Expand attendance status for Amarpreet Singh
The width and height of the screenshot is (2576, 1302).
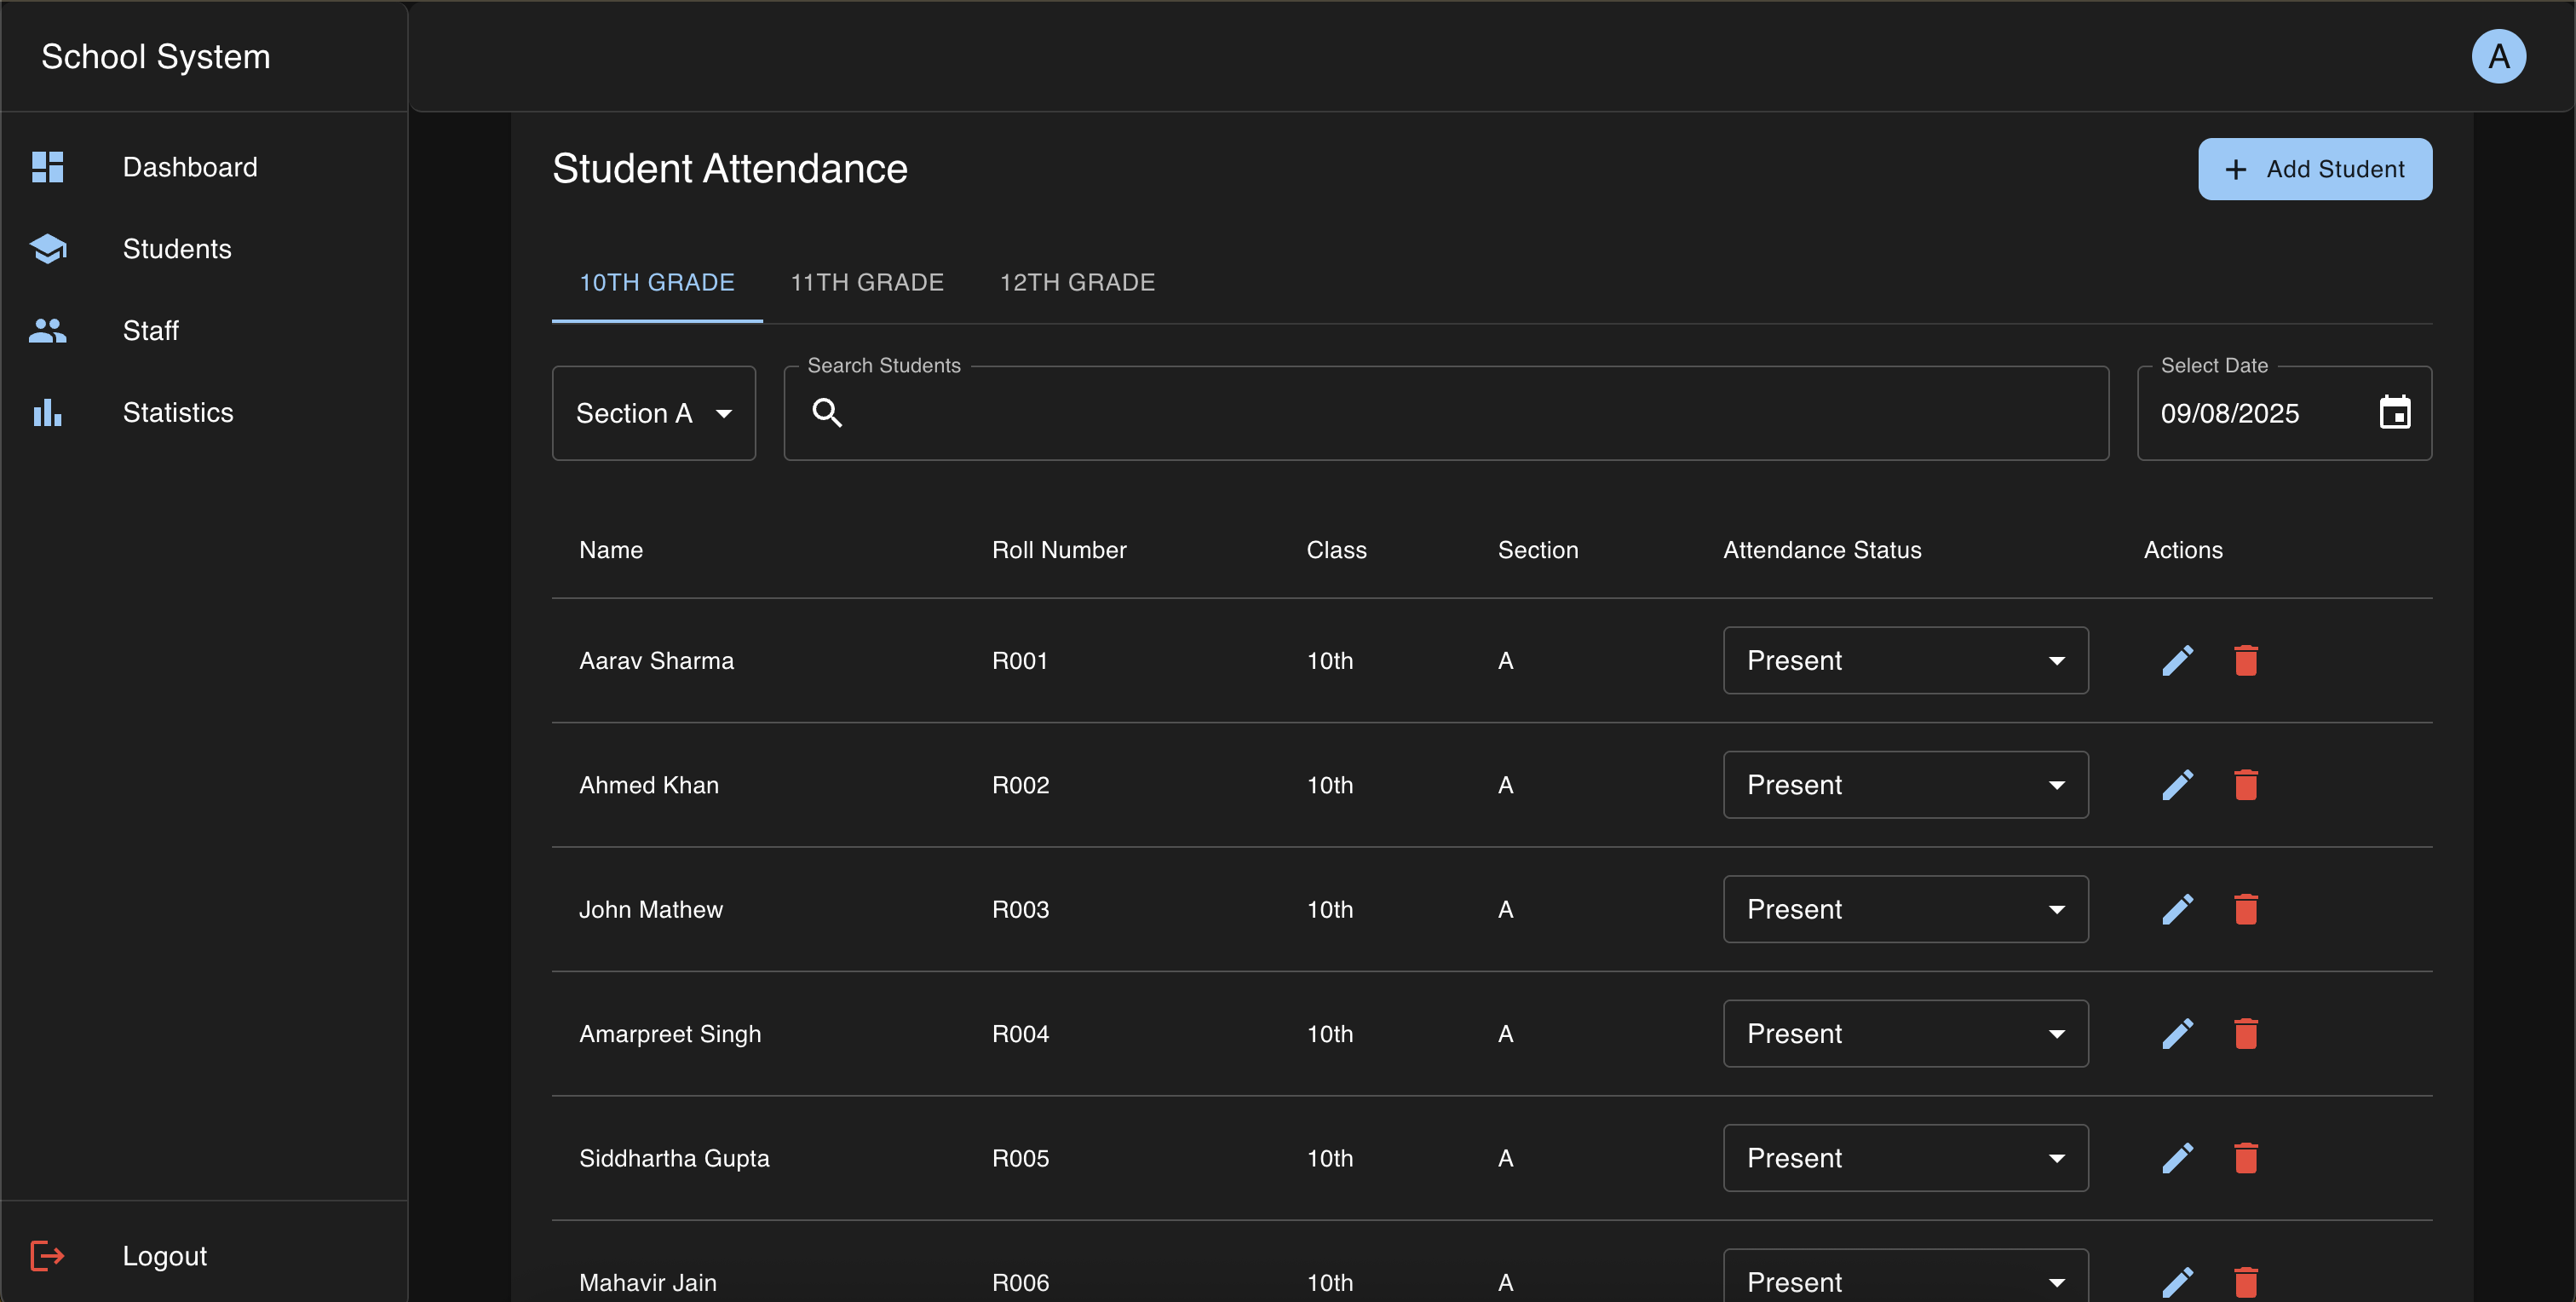[1904, 1034]
